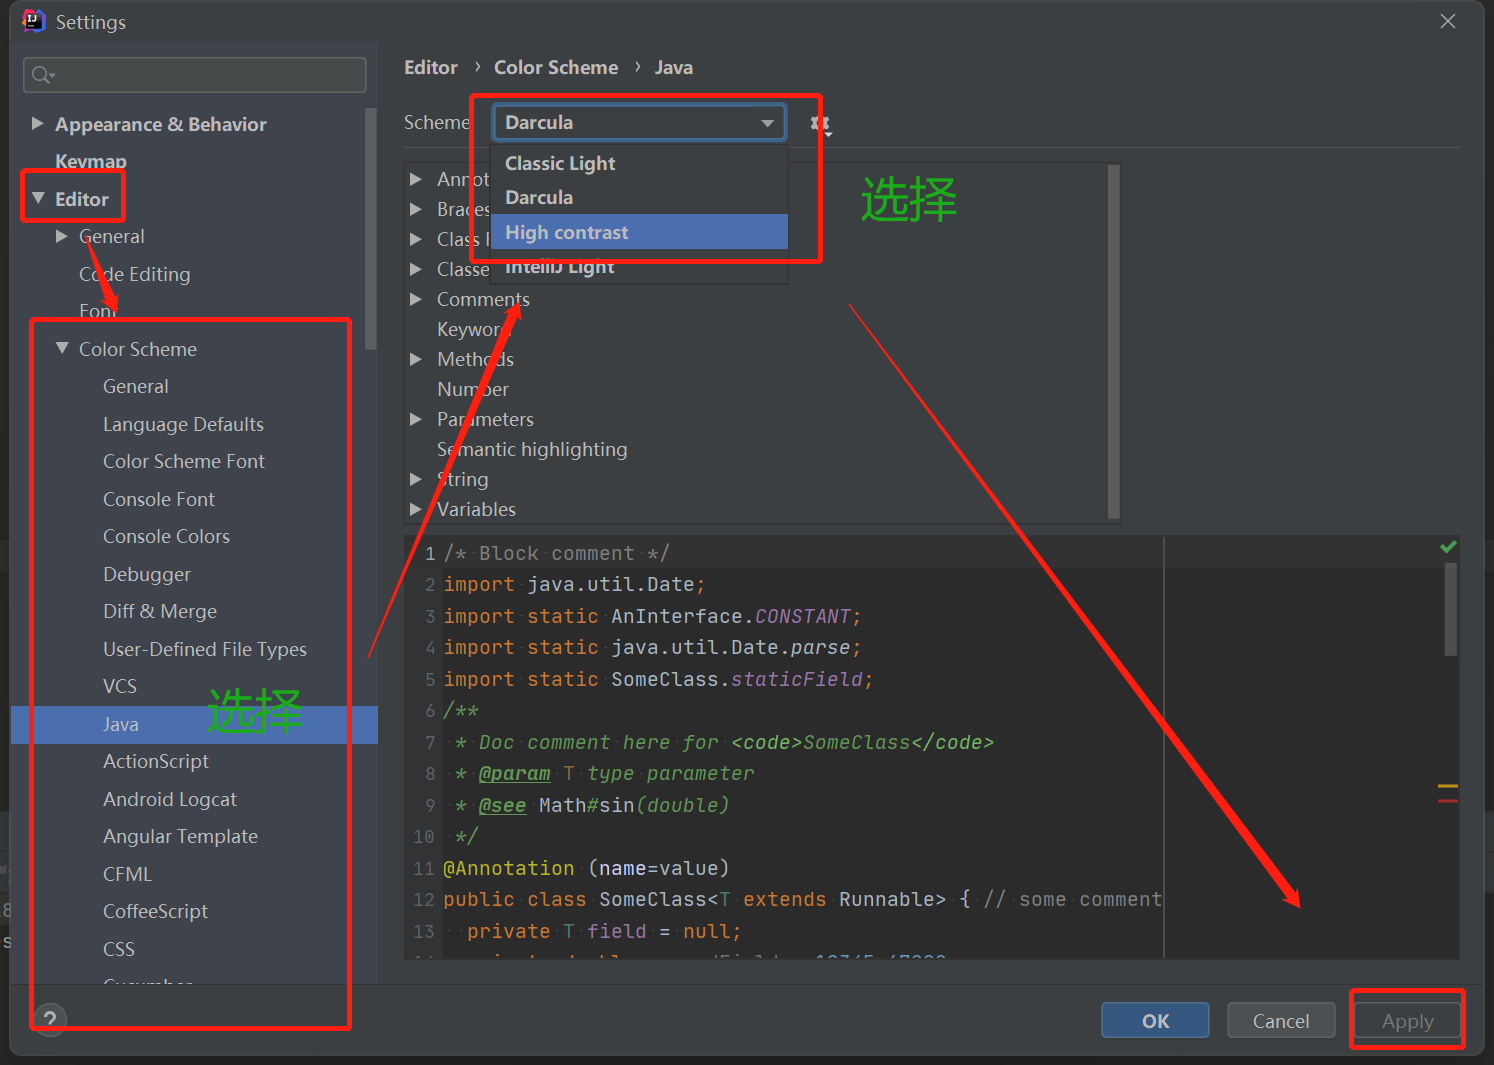Open CoffeeScript color settings
This screenshot has width=1494, height=1065.
(155, 911)
